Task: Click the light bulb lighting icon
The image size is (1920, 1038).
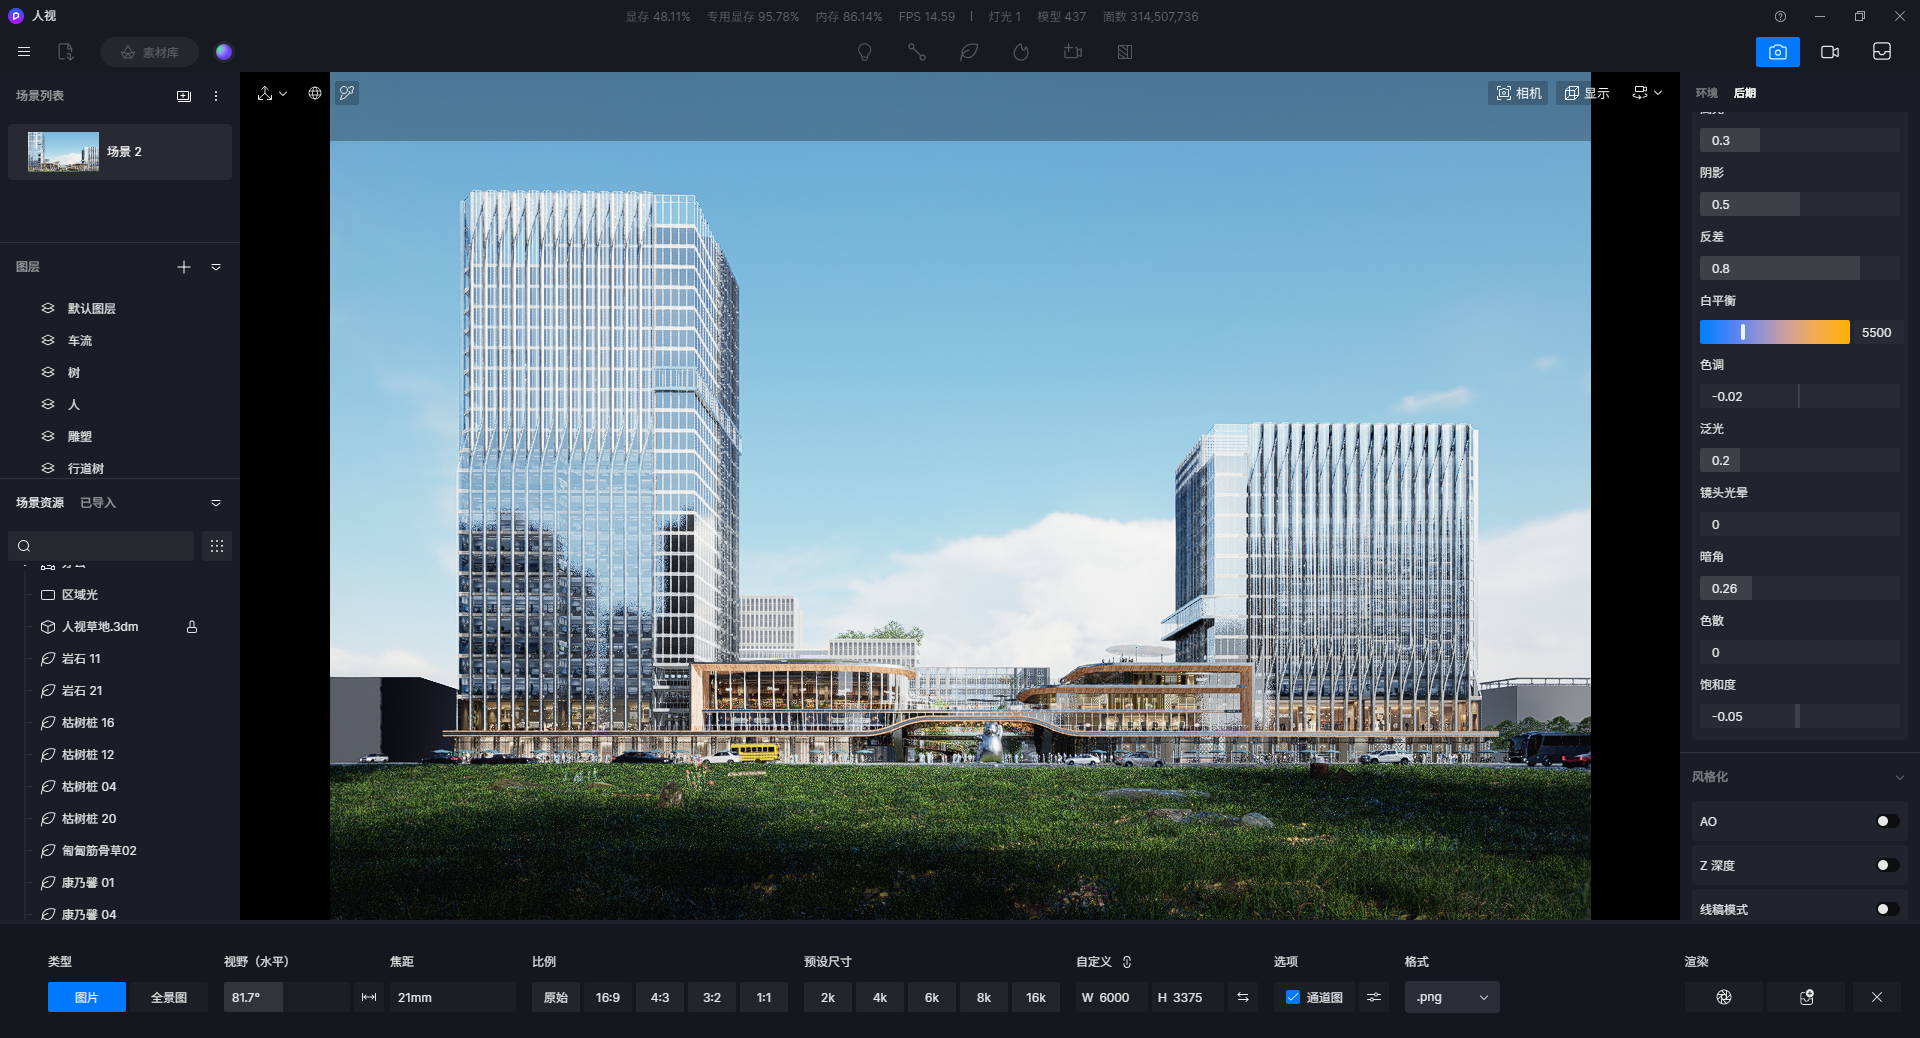Action: (x=864, y=52)
